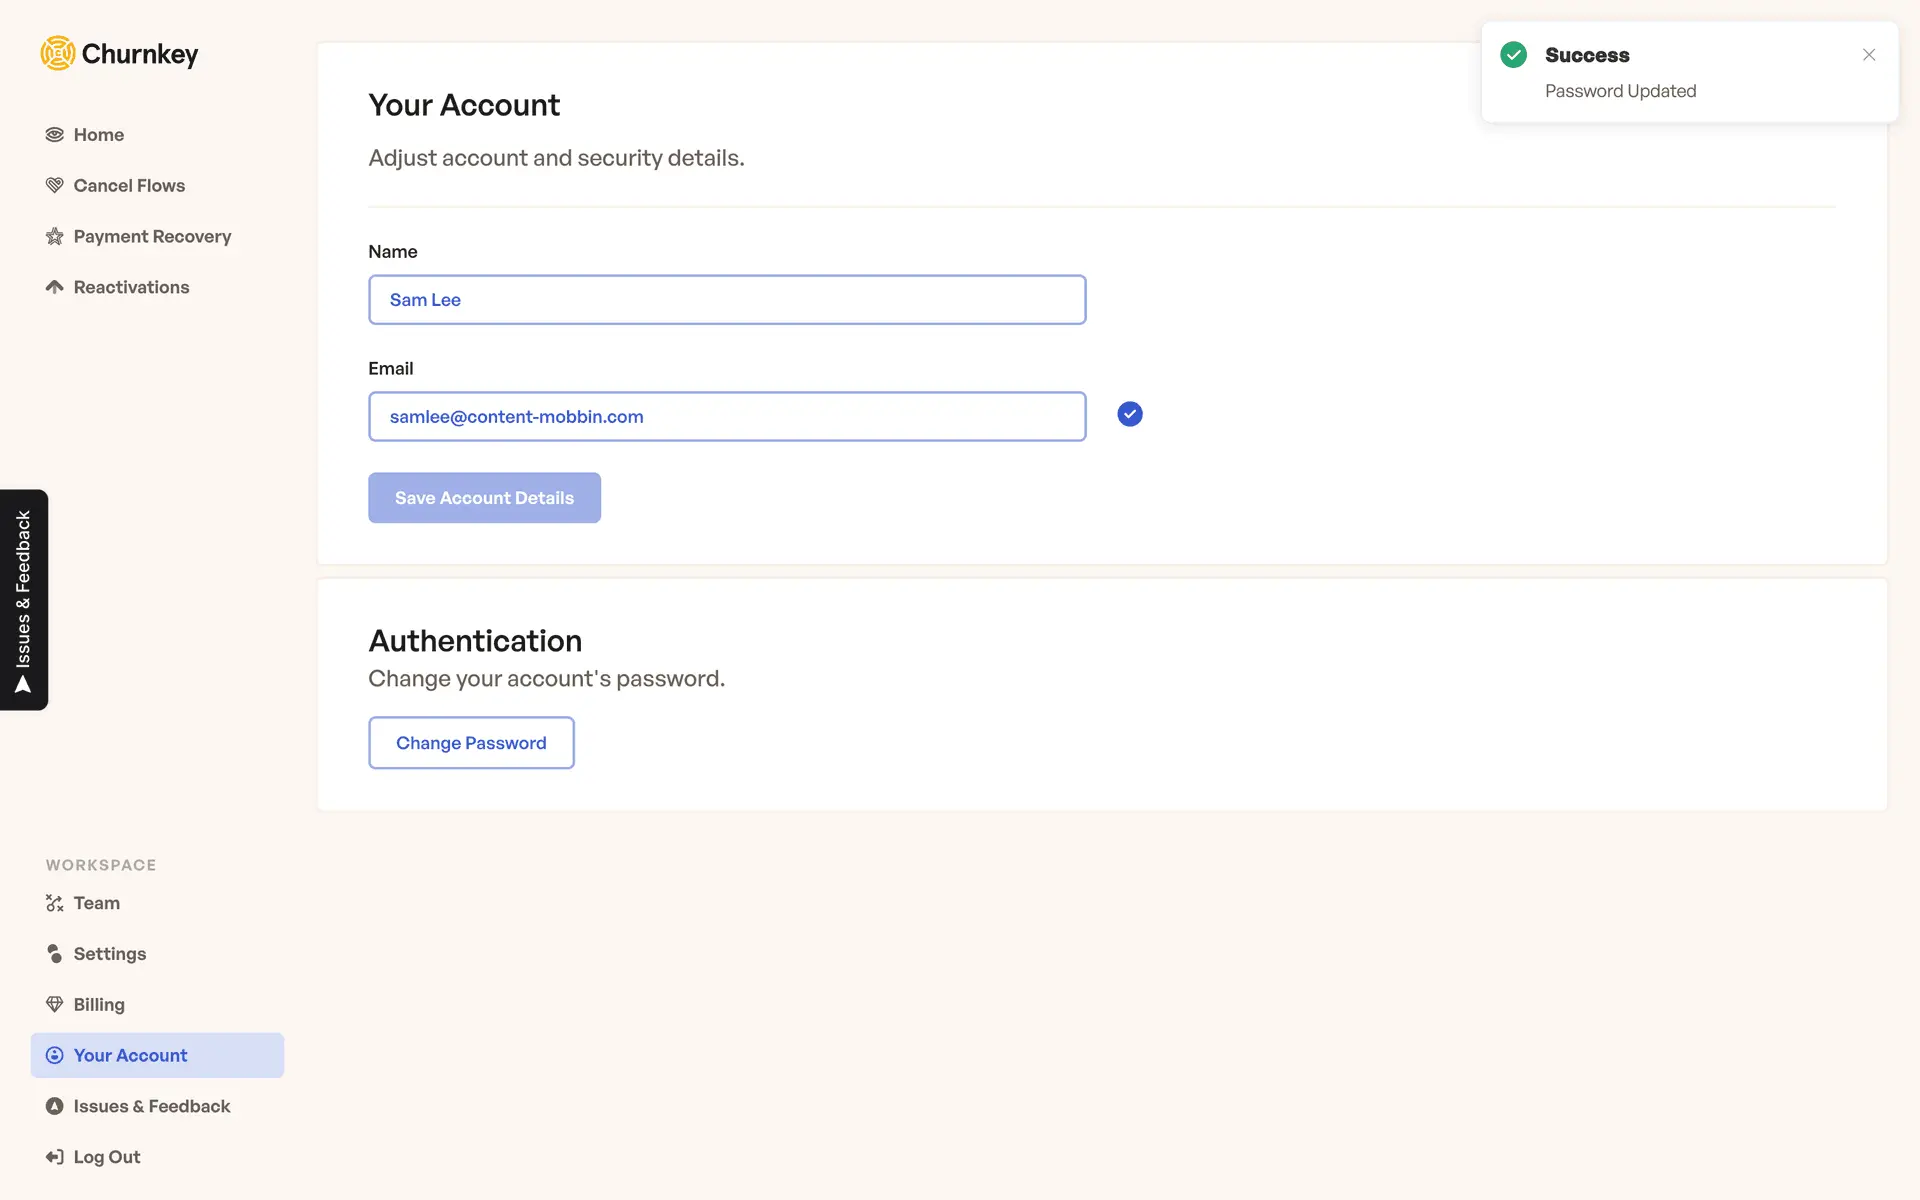The image size is (1920, 1200).
Task: Open Issues & Feedback sidebar item
Action: point(151,1107)
